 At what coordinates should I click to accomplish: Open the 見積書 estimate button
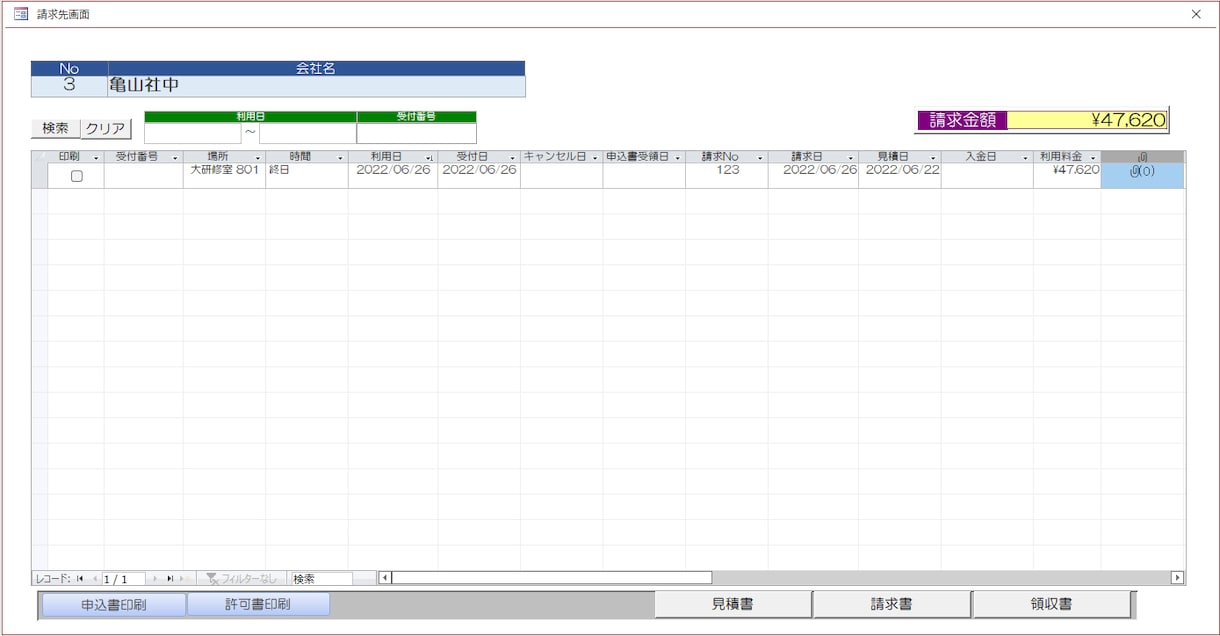[733, 604]
